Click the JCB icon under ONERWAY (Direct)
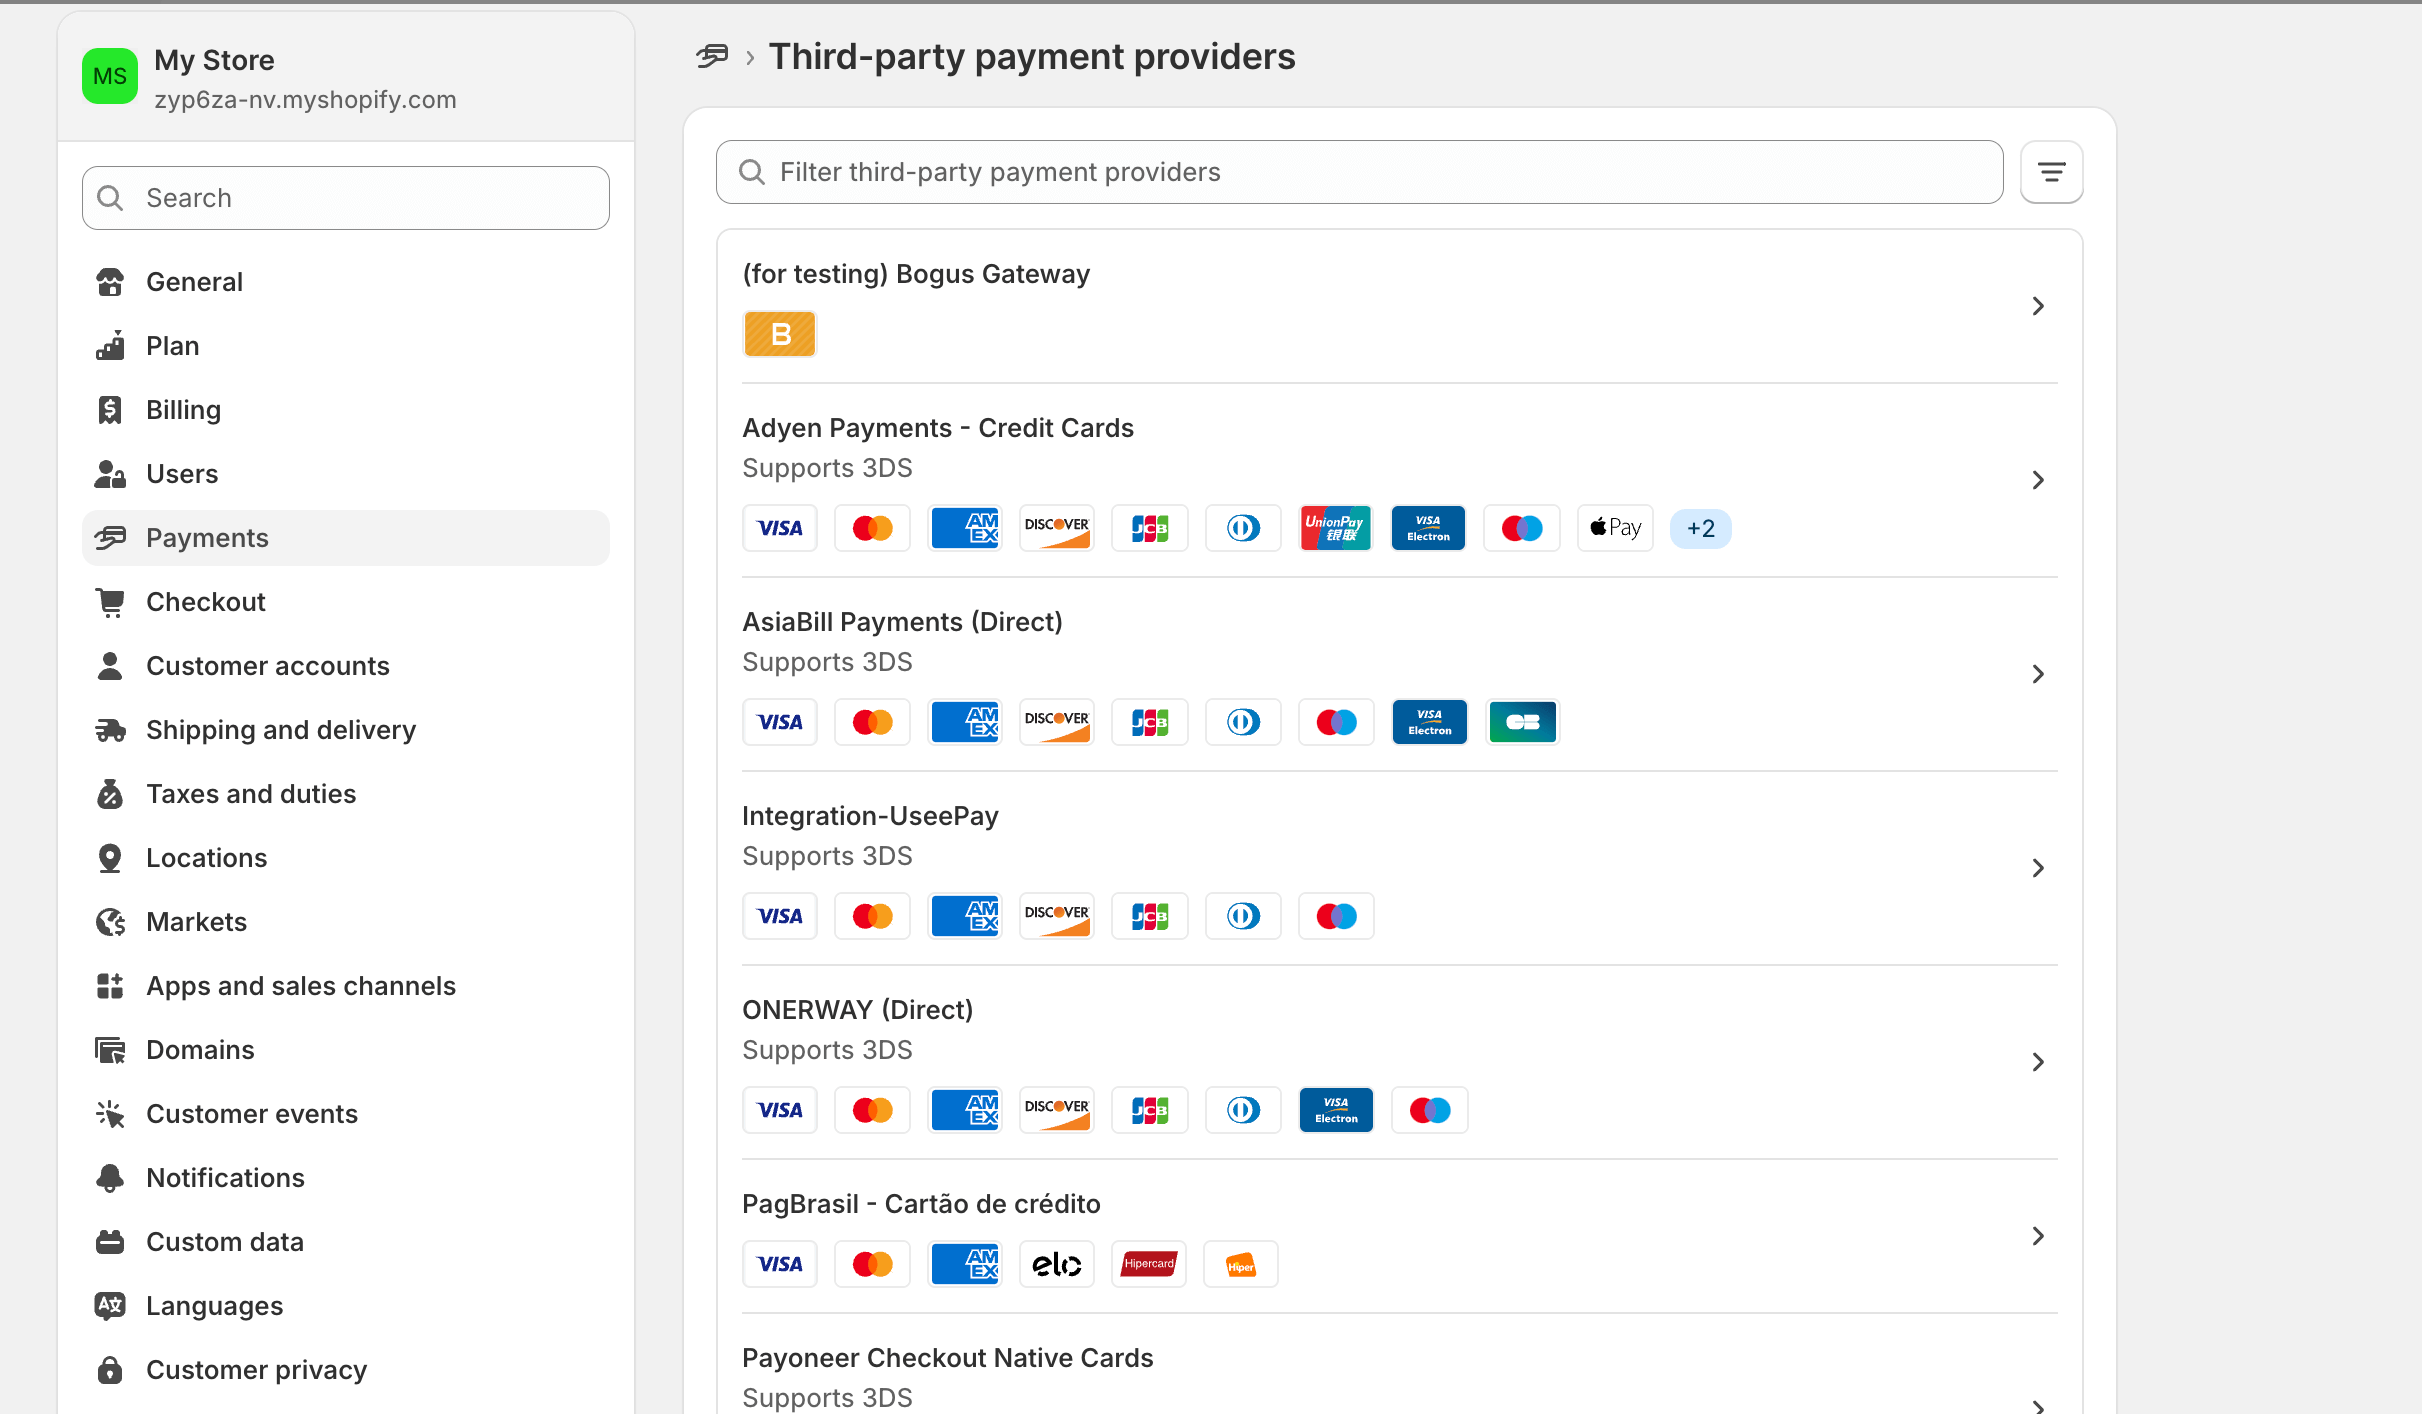The width and height of the screenshot is (2422, 1414). [x=1150, y=1110]
